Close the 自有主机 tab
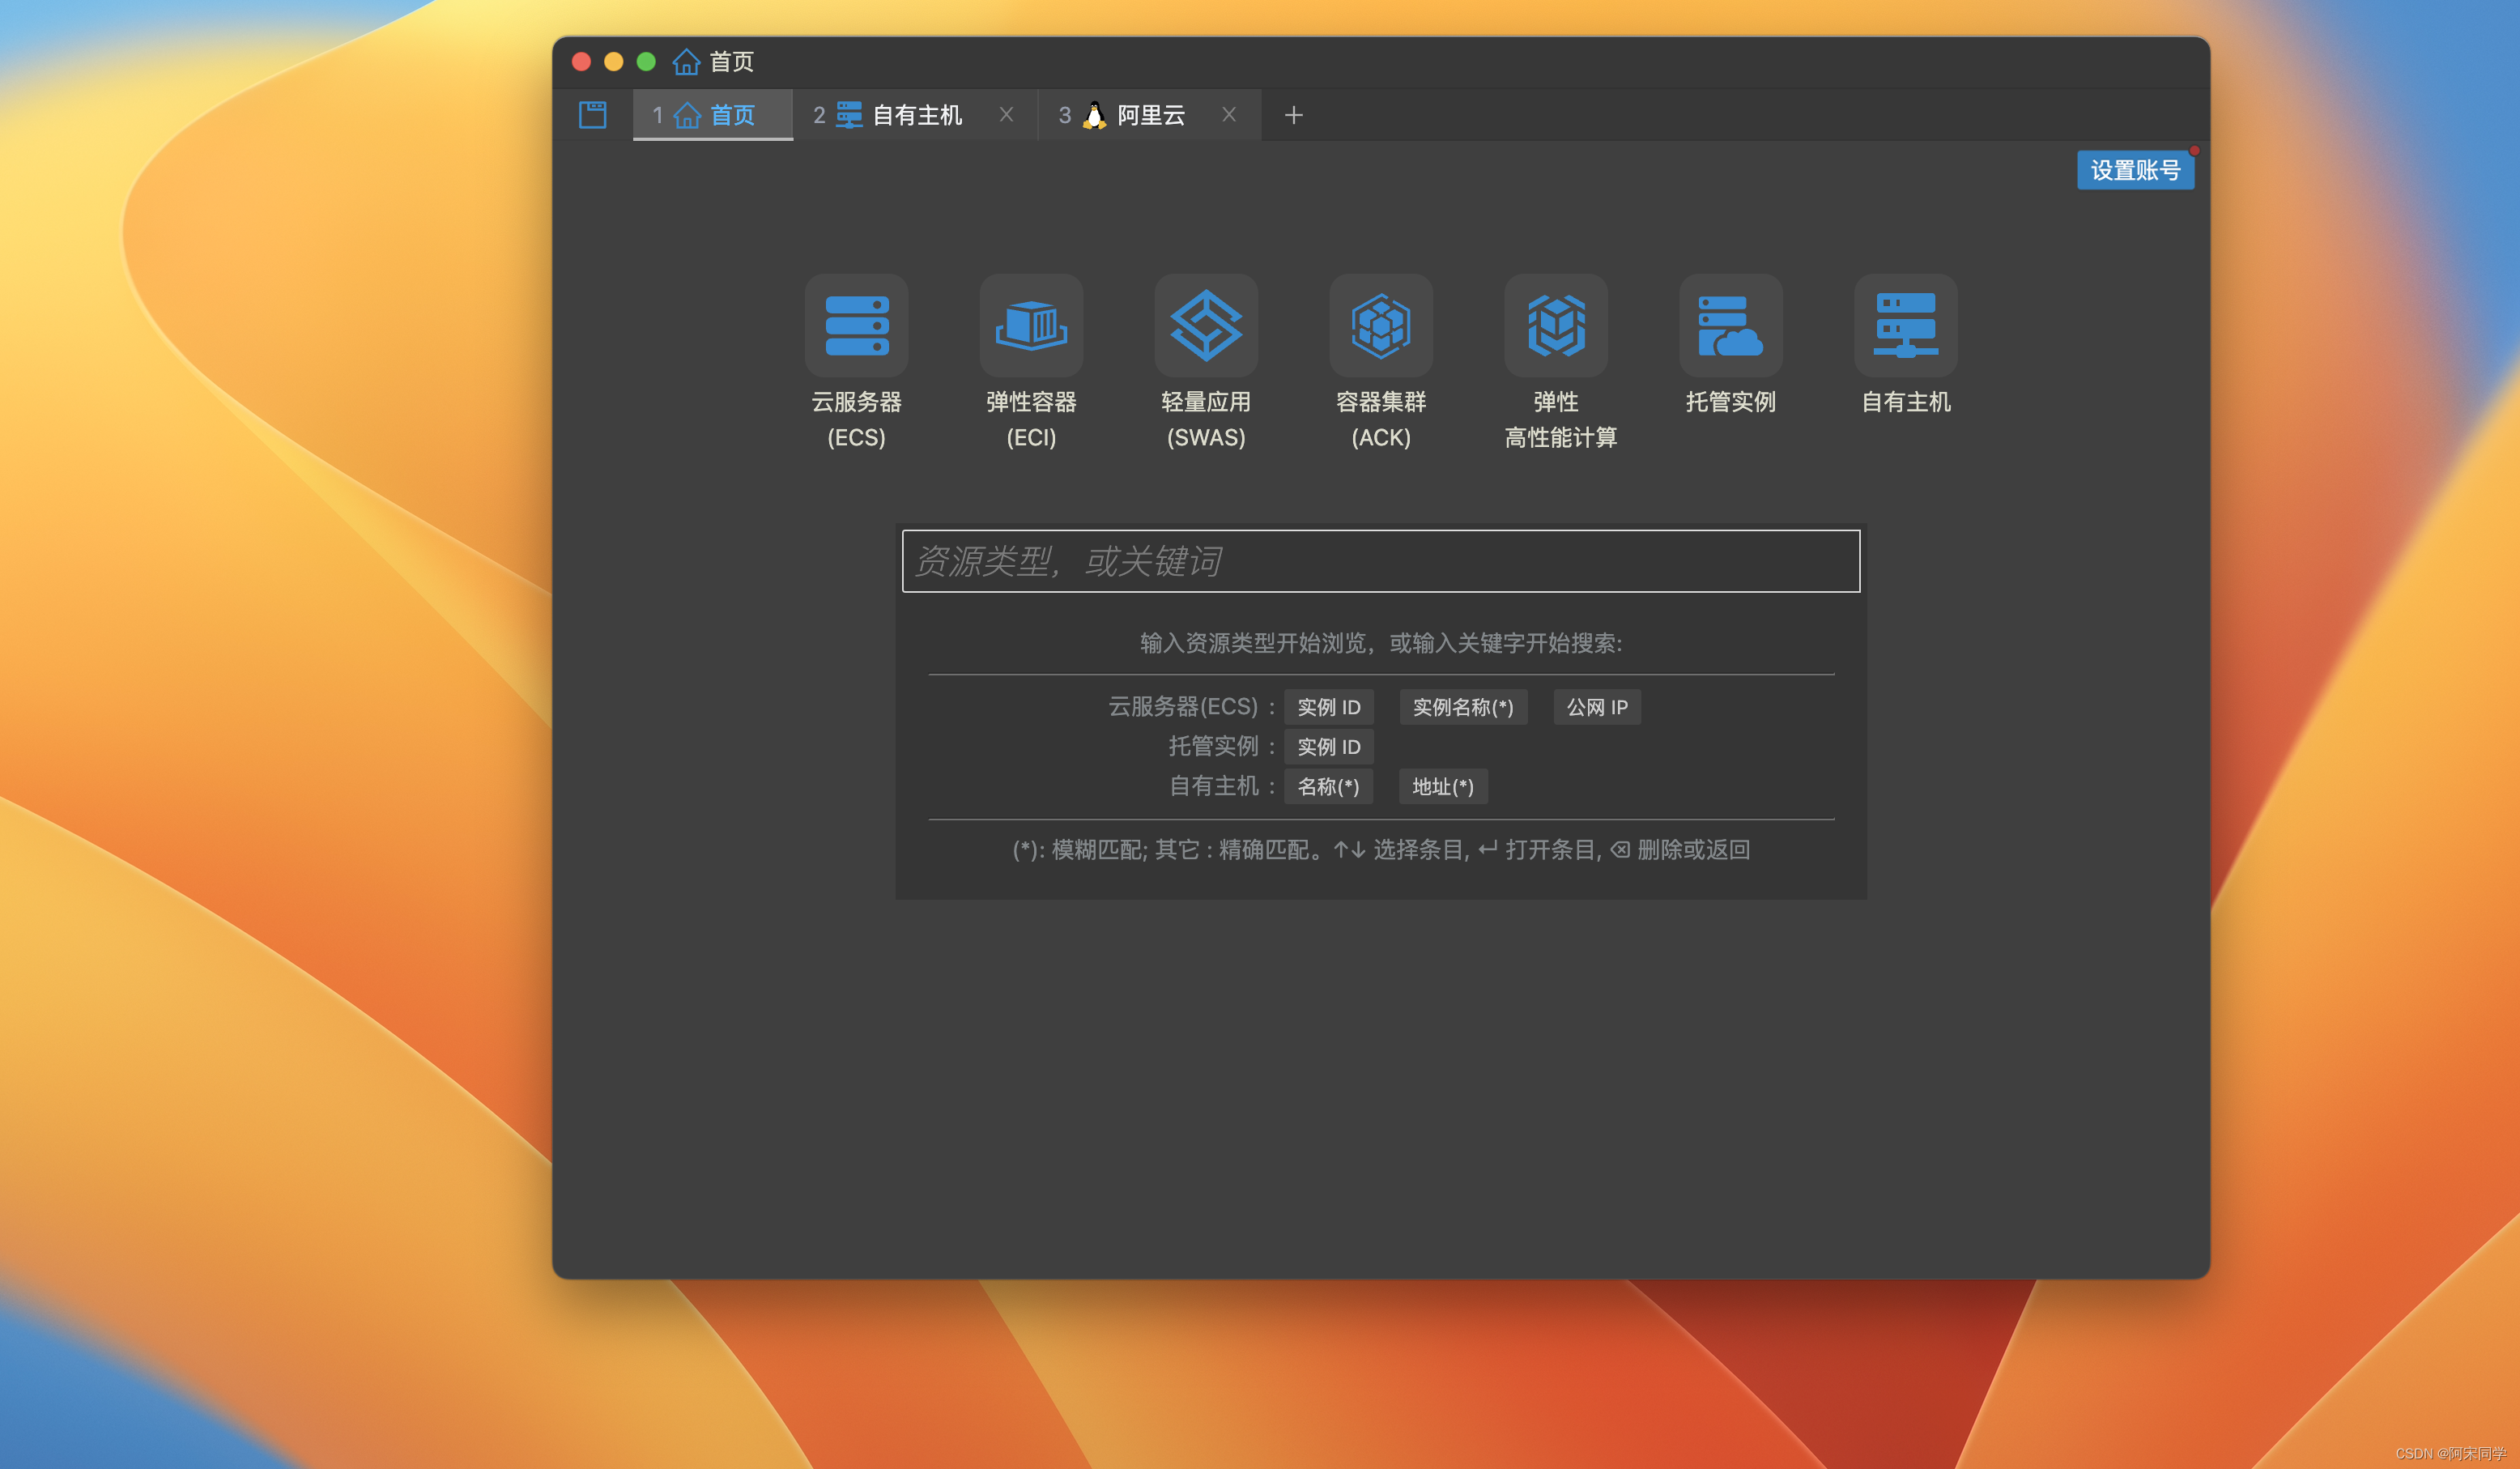2520x1469 pixels. click(1006, 115)
